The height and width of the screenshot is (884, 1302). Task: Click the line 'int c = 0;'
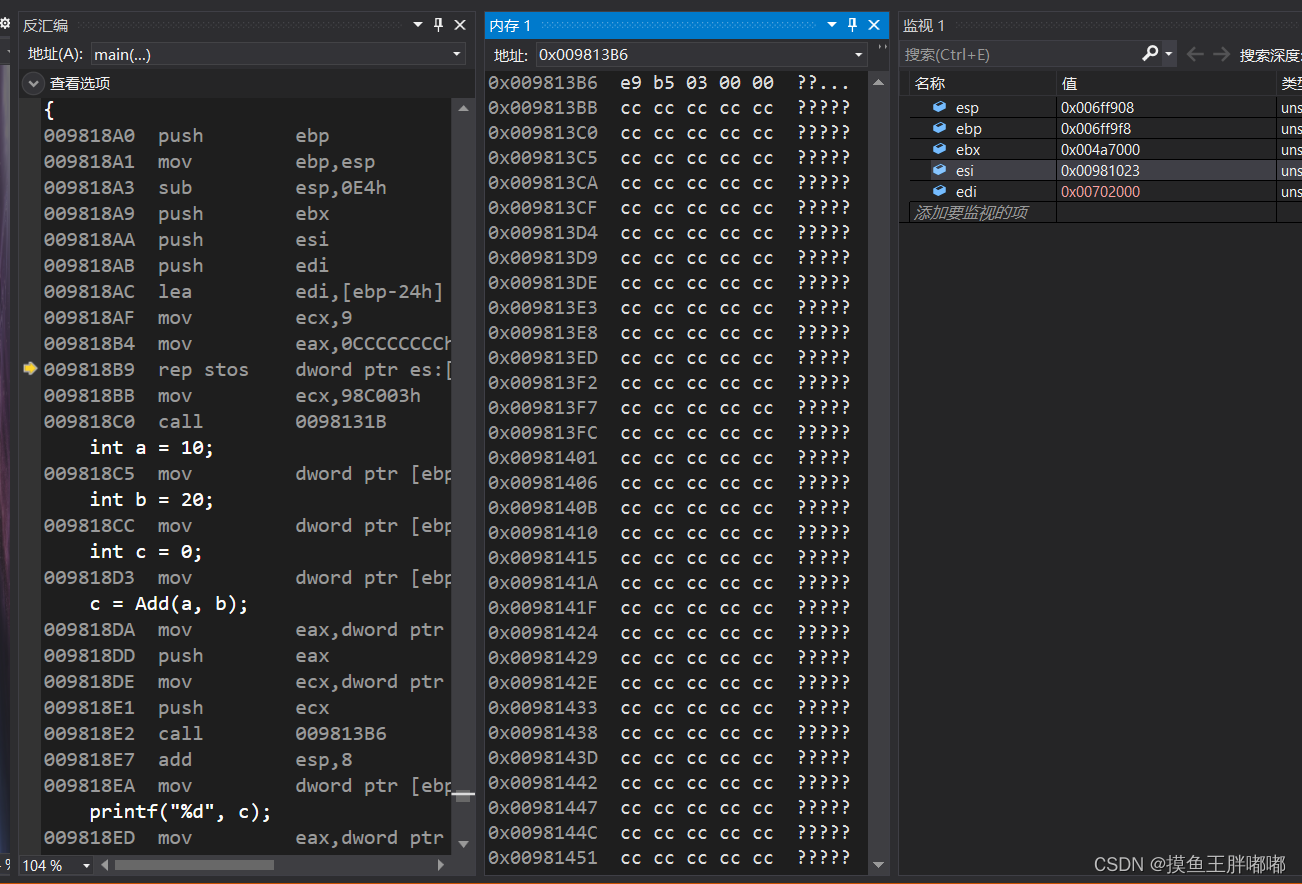pos(146,551)
